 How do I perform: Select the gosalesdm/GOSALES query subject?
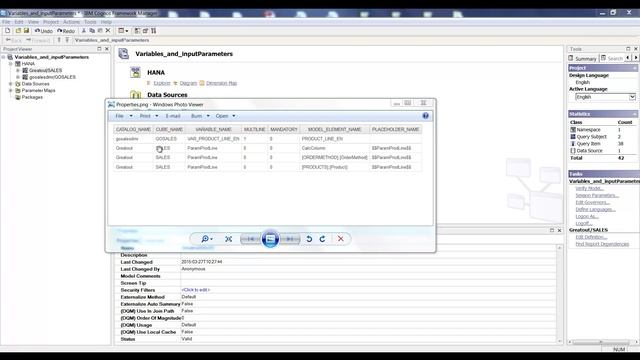tap(52, 77)
